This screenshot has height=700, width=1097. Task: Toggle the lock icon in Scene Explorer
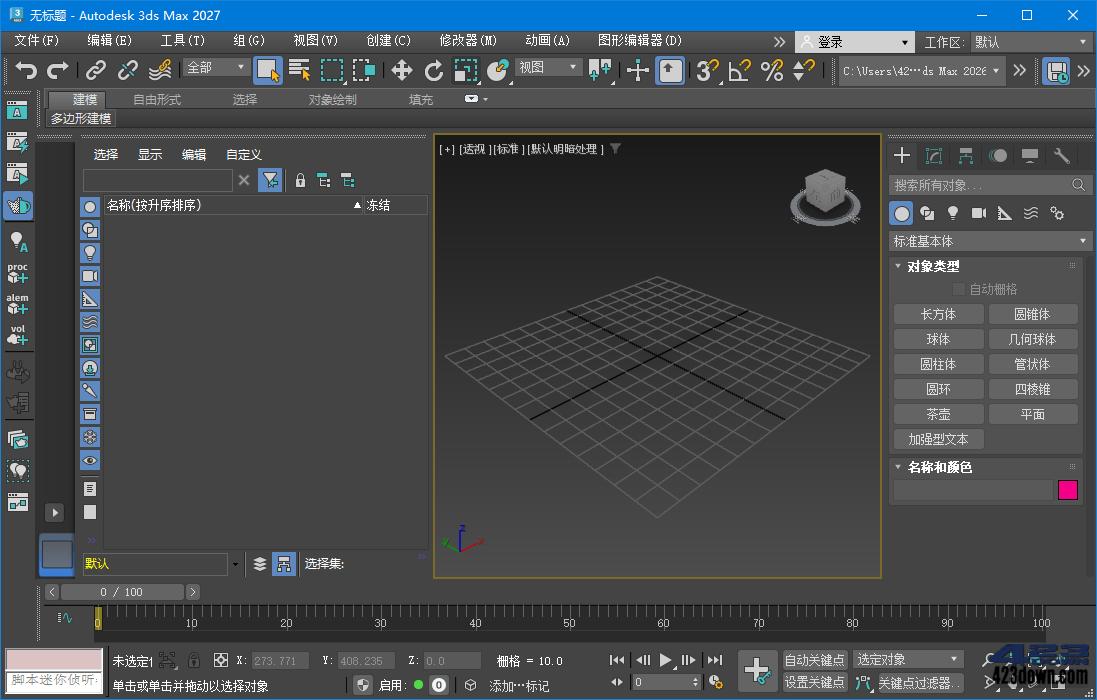pos(300,180)
